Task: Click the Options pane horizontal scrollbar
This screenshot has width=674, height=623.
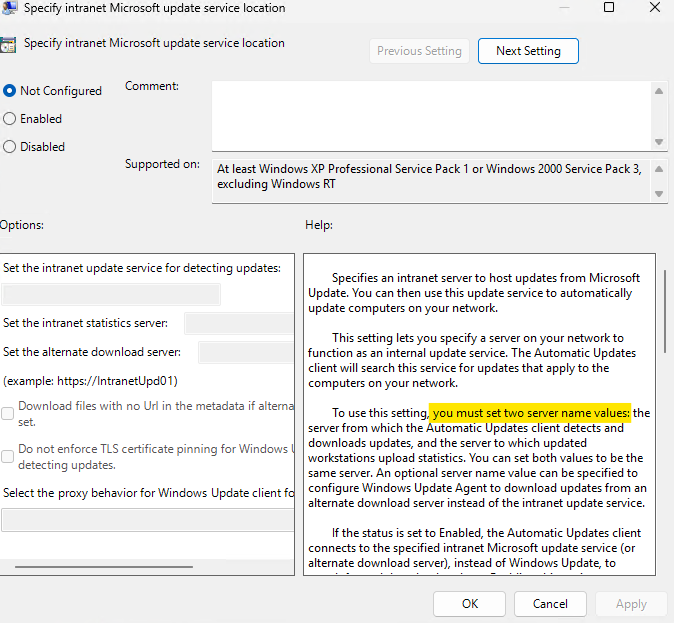Action: [104, 567]
